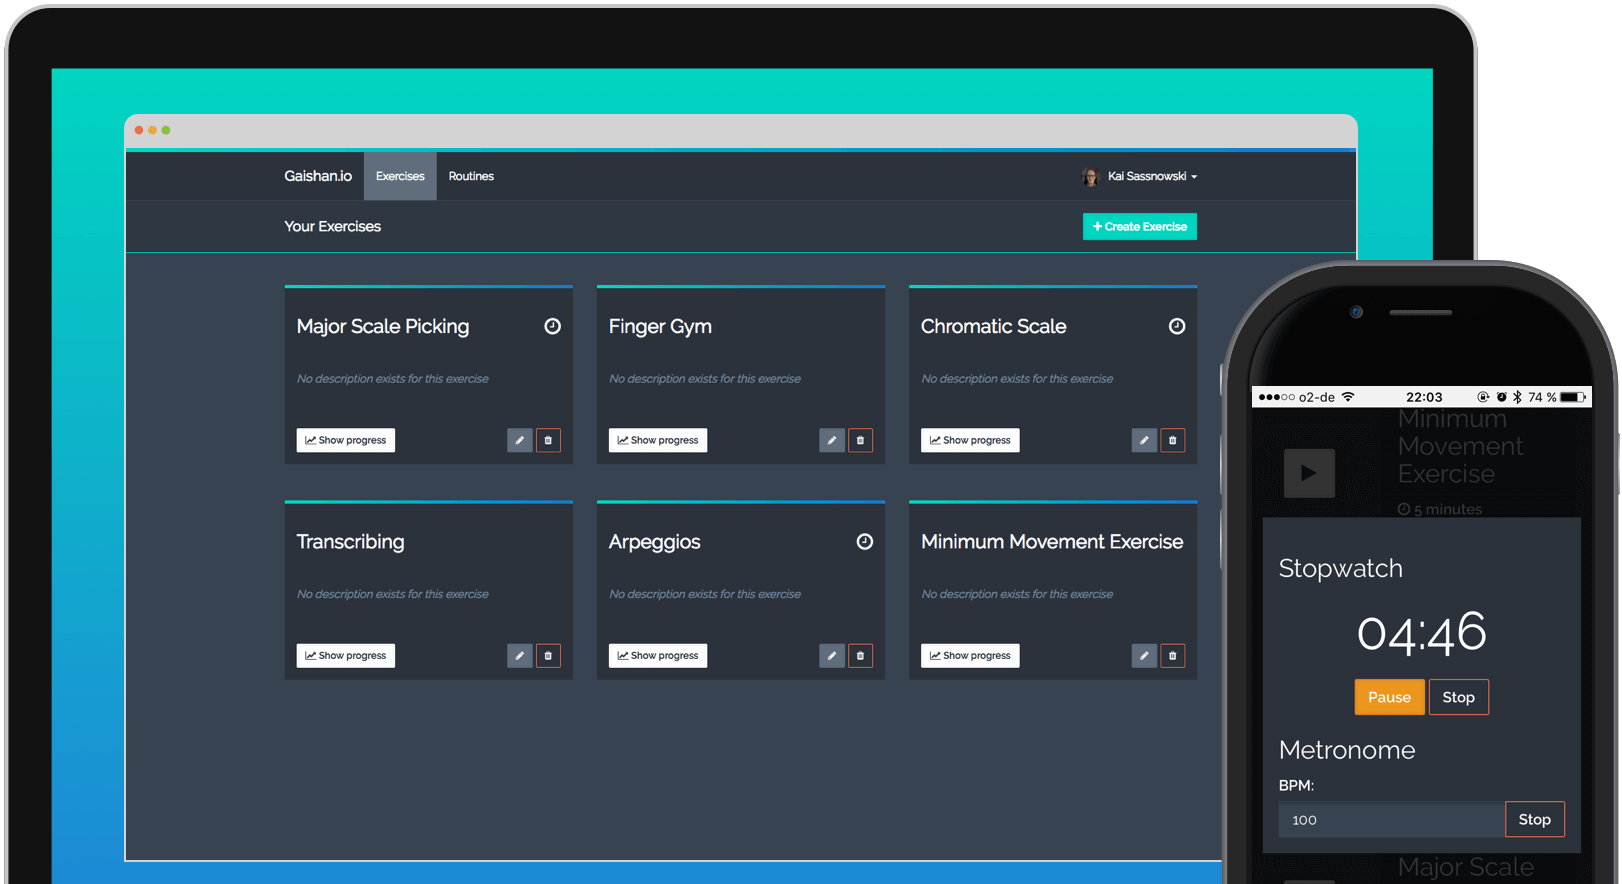This screenshot has width=1622, height=884.
Task: Delete the Minimum Movement Exercise
Action: tap(1172, 656)
